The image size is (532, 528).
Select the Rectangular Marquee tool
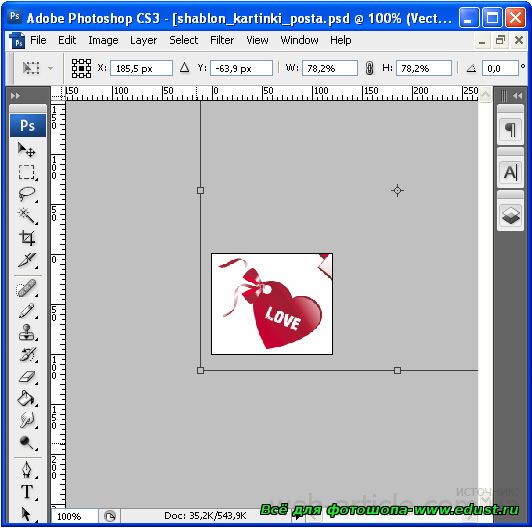pyautogui.click(x=27, y=172)
